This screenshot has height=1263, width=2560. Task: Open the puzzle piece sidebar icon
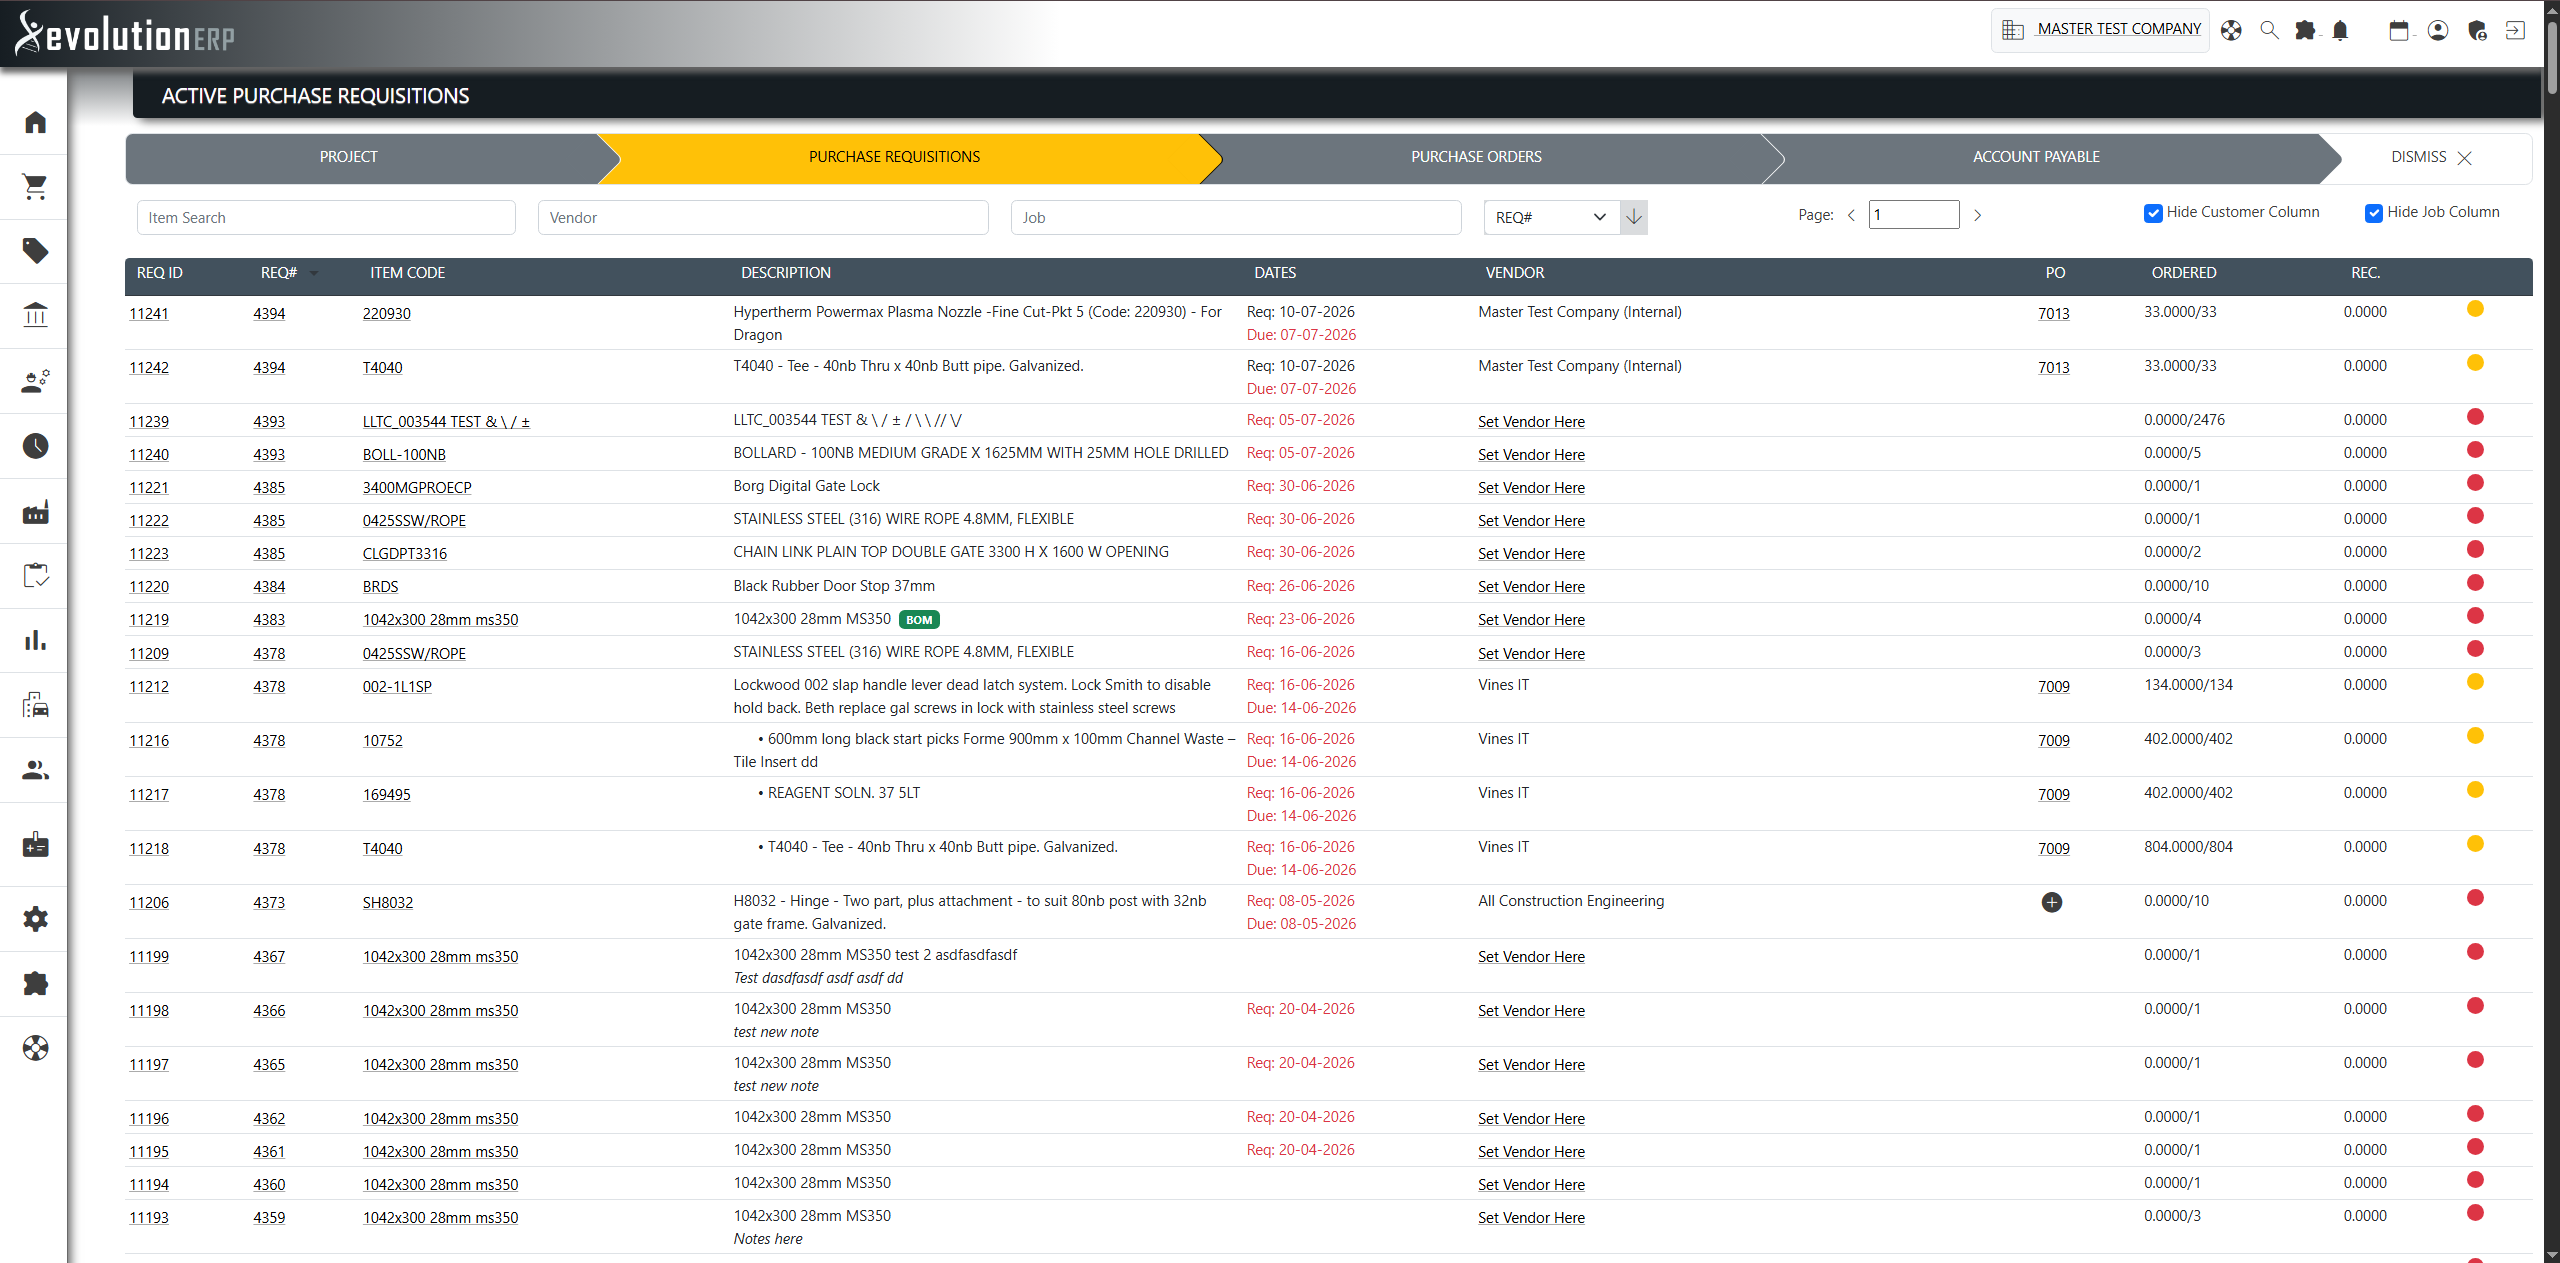click(x=35, y=983)
